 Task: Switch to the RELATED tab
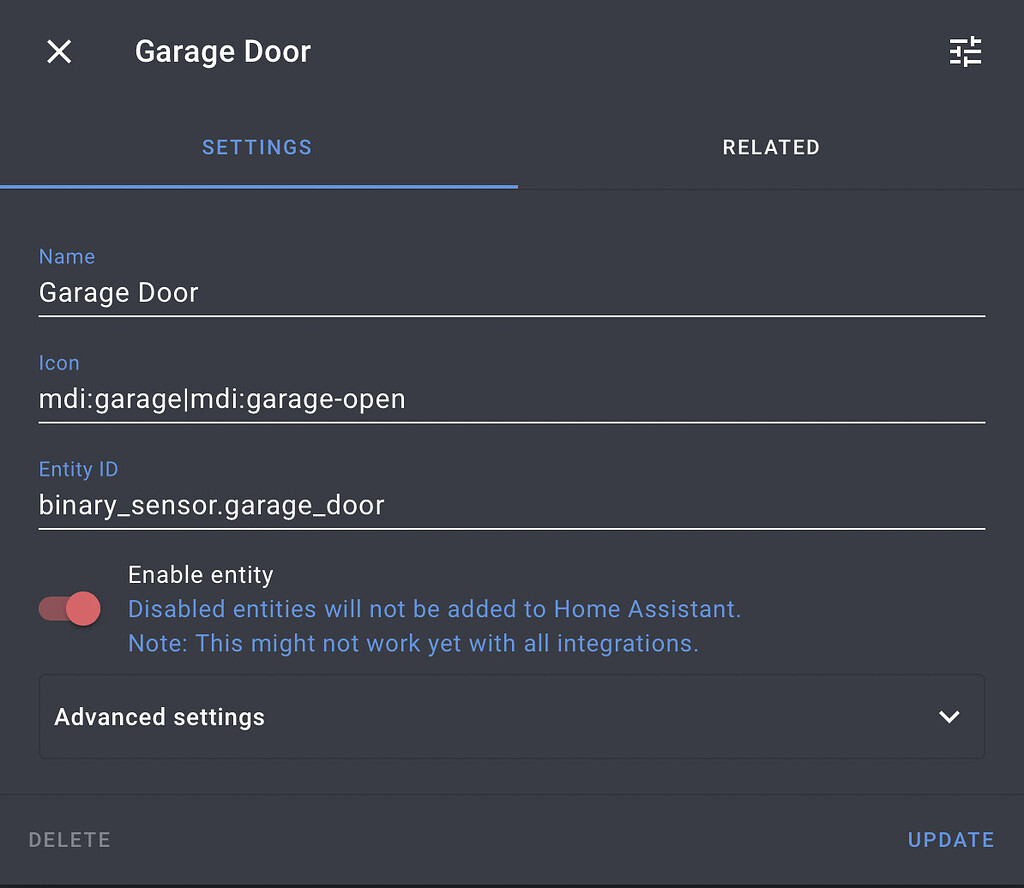(771, 147)
